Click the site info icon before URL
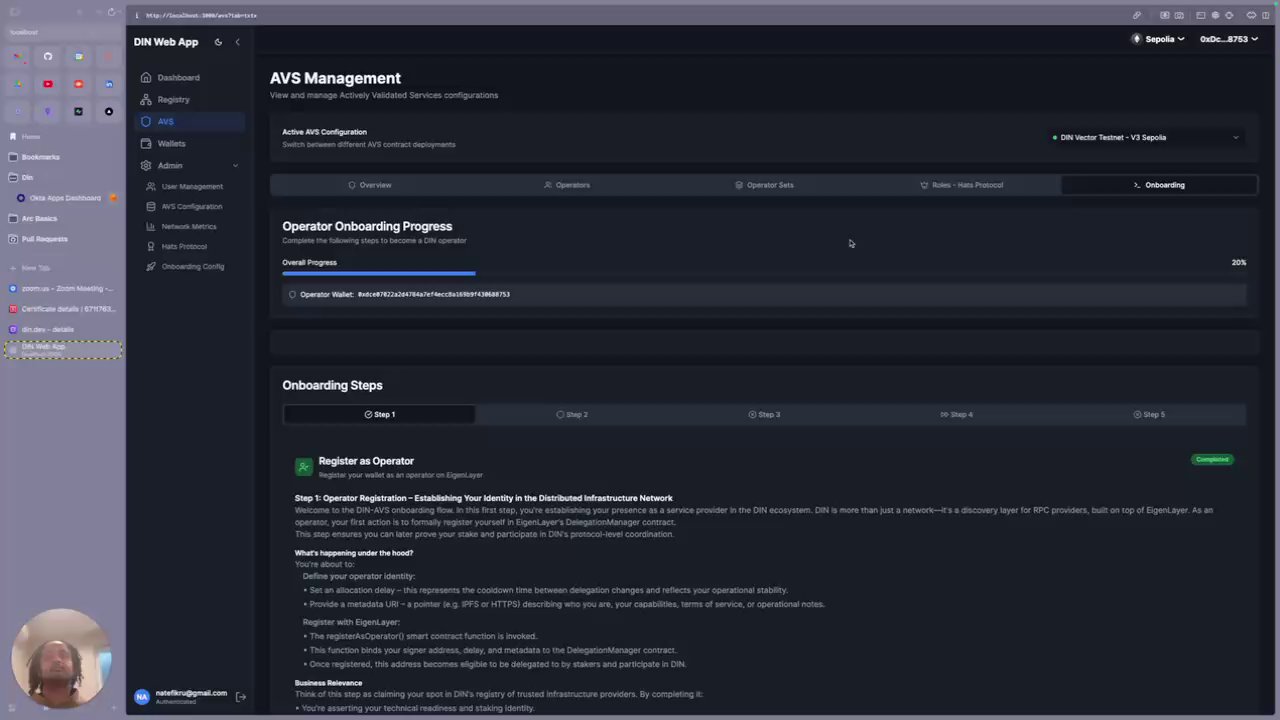The image size is (1280, 720). tap(137, 15)
